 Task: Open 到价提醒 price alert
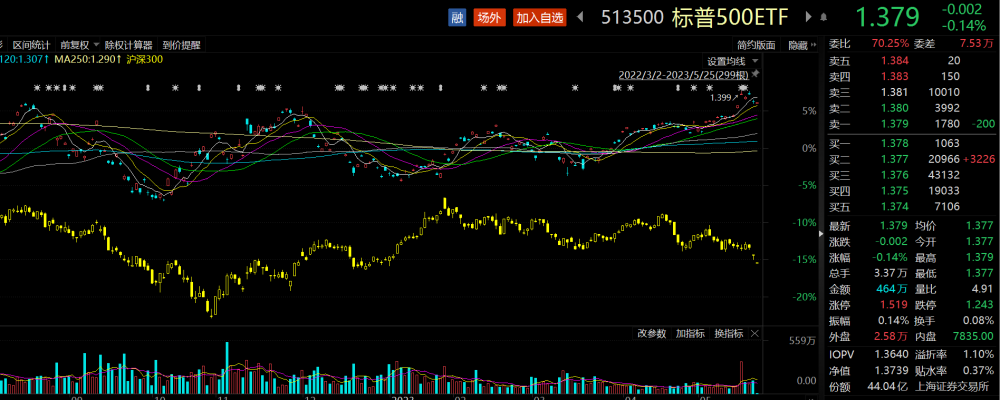[181, 45]
